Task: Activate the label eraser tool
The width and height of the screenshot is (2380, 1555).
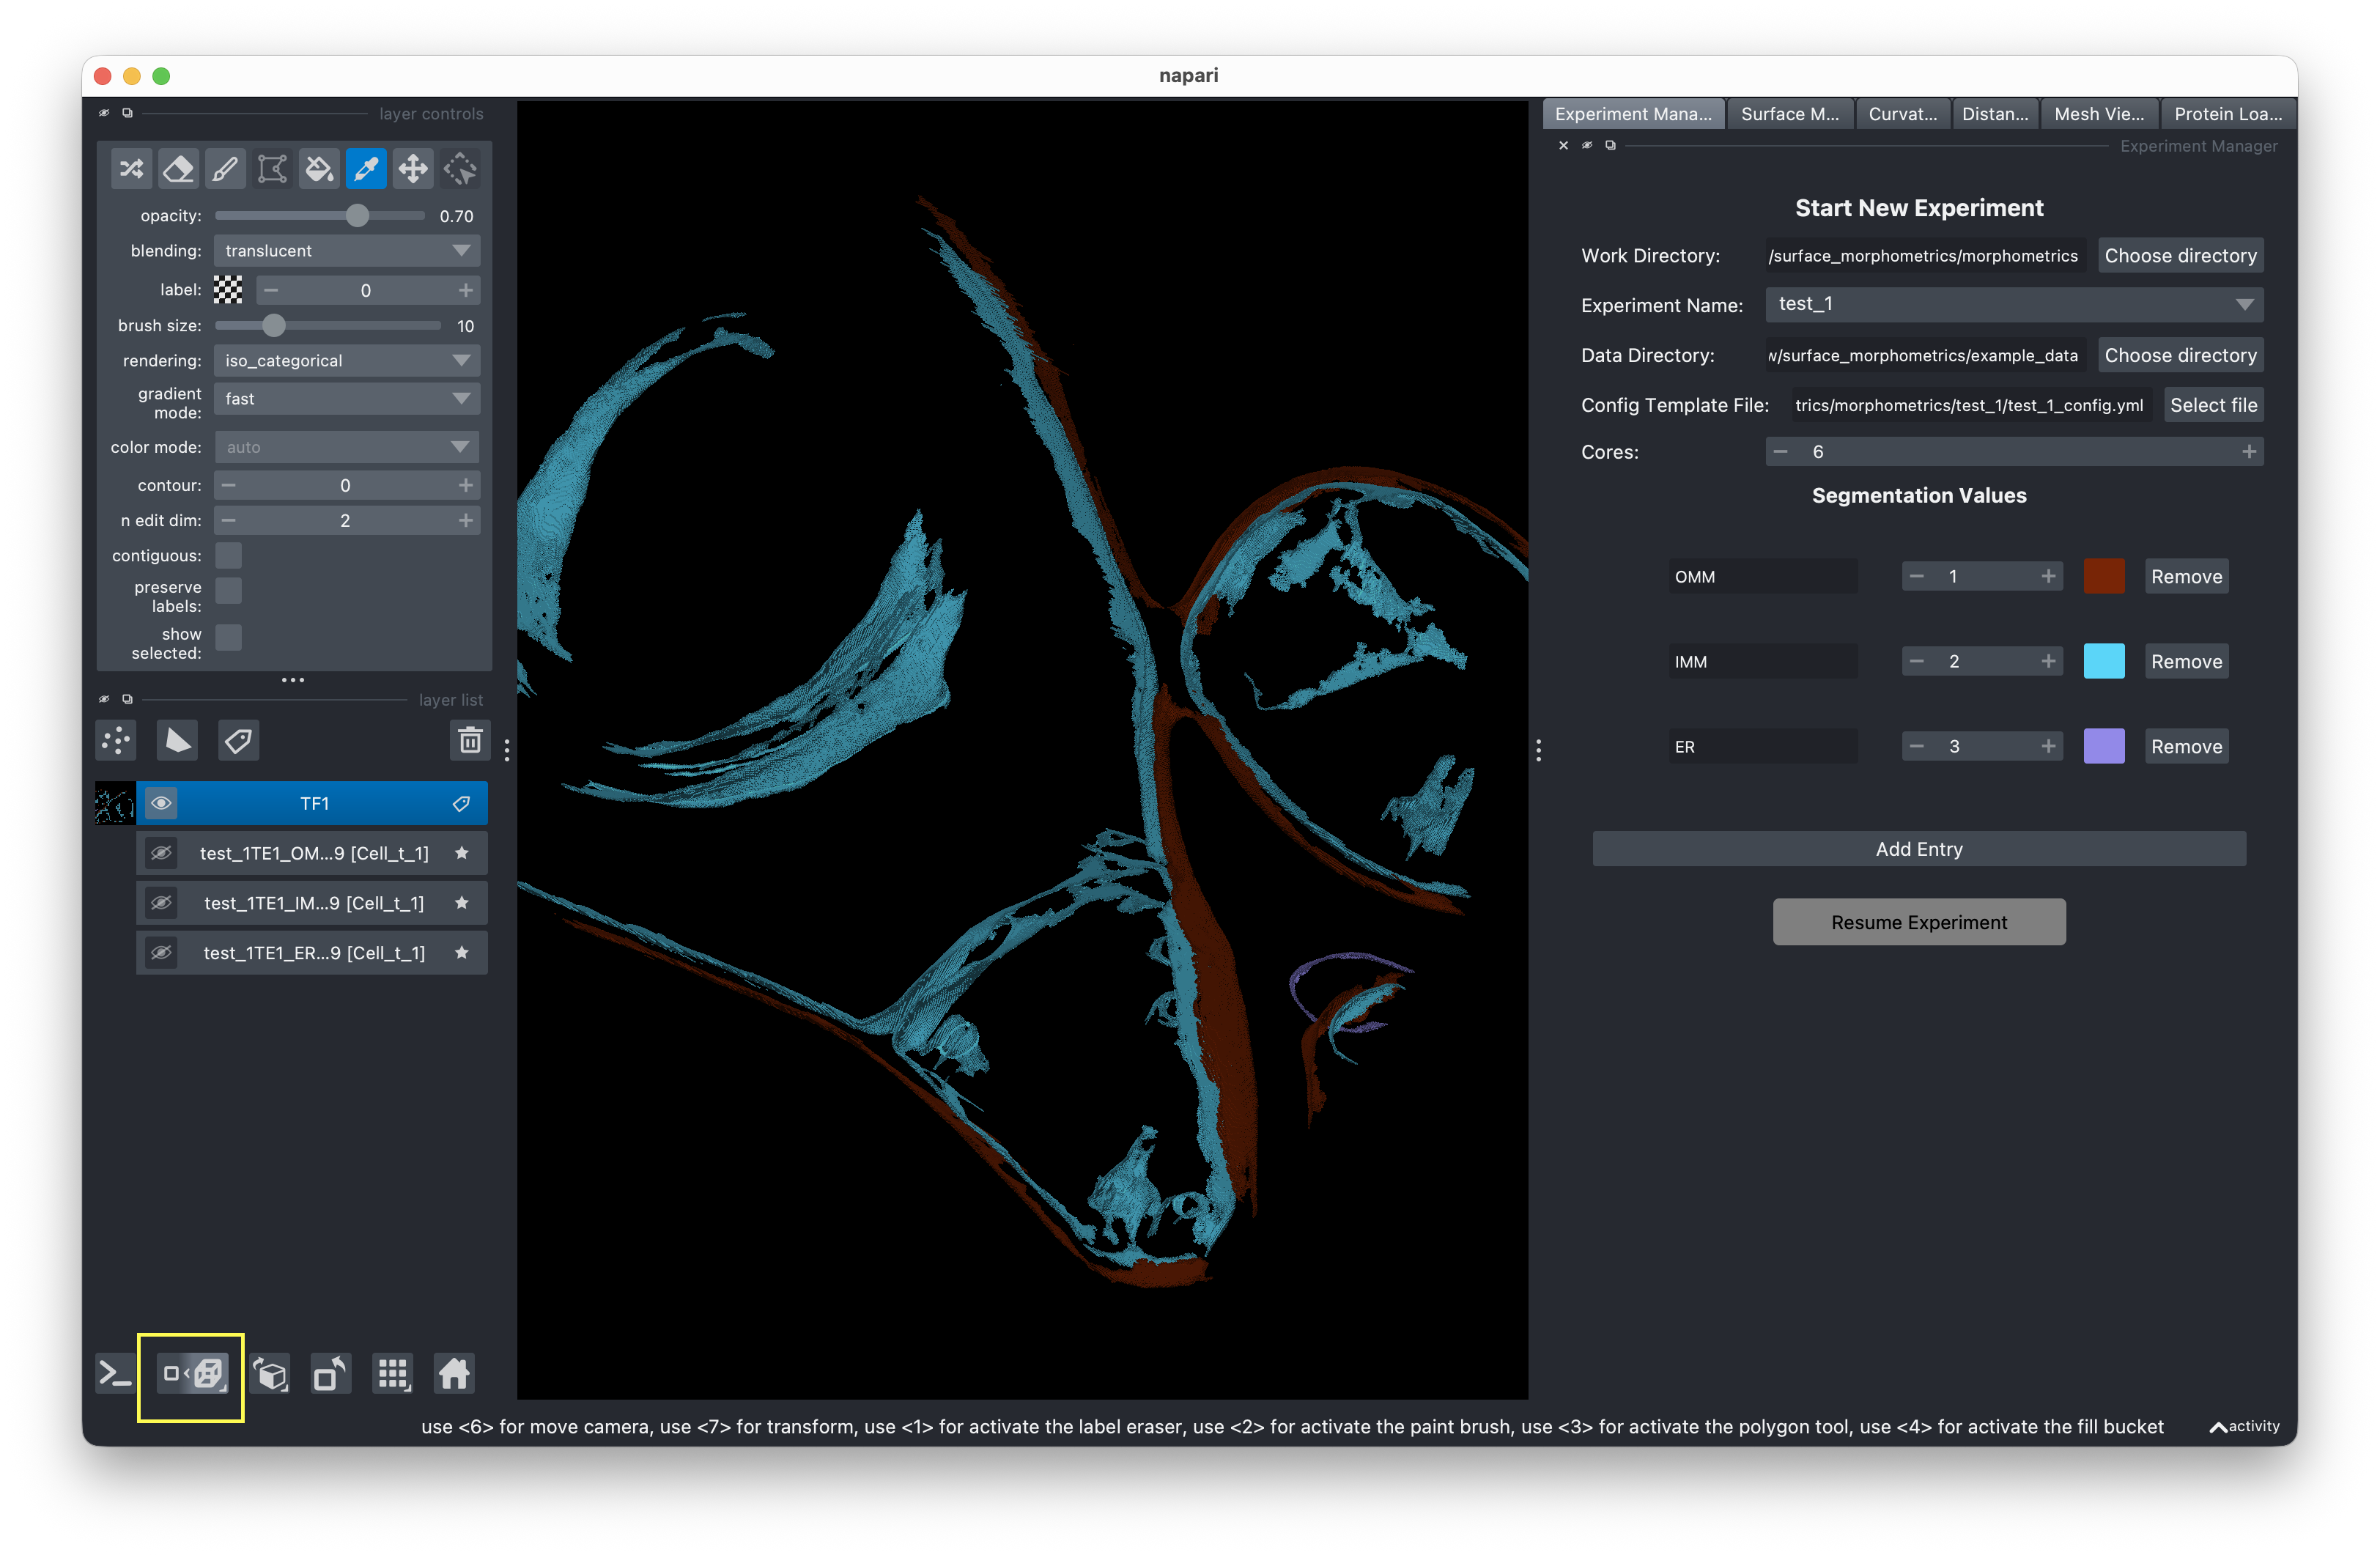Action: tap(179, 169)
